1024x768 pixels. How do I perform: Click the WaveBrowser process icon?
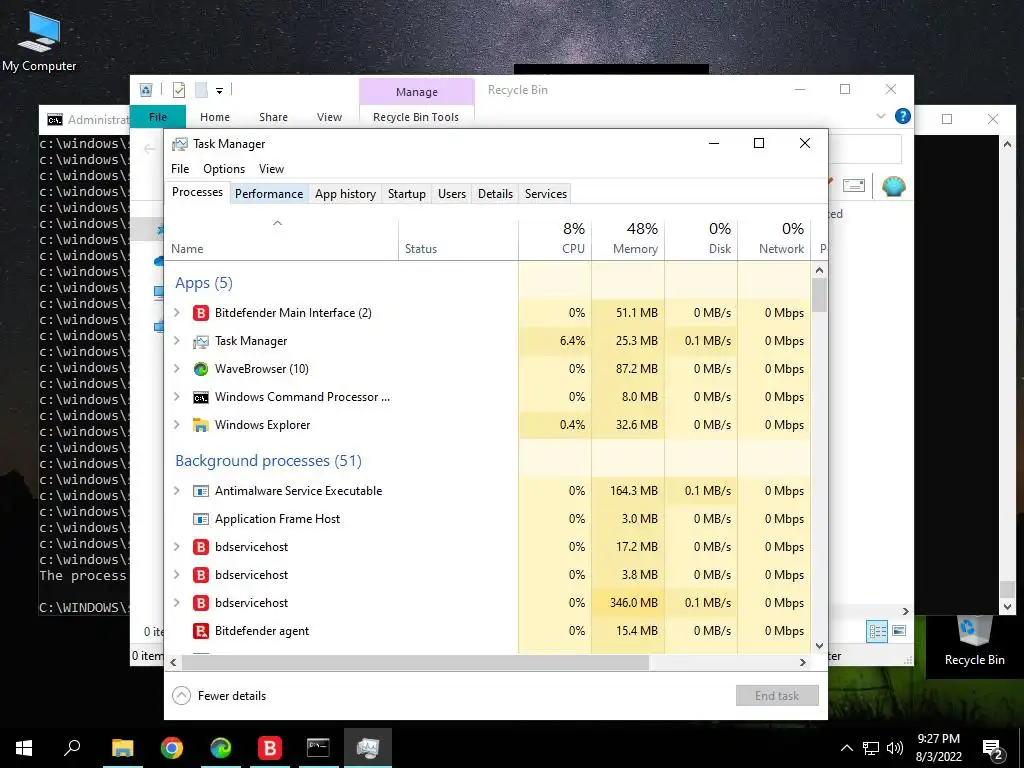200,369
